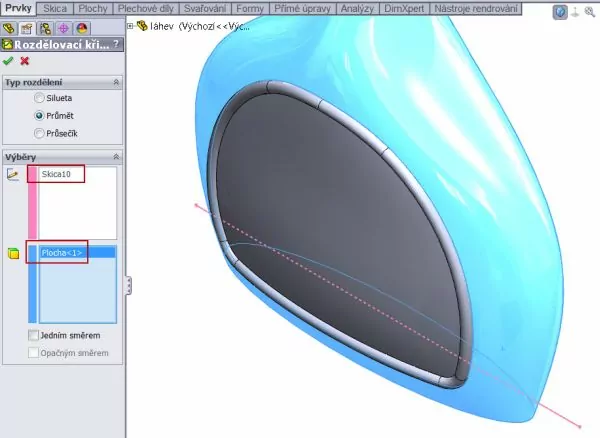Screen dimensions: 600x438
Task: Open the ConfigurationManager tab icon
Action: (45, 28)
